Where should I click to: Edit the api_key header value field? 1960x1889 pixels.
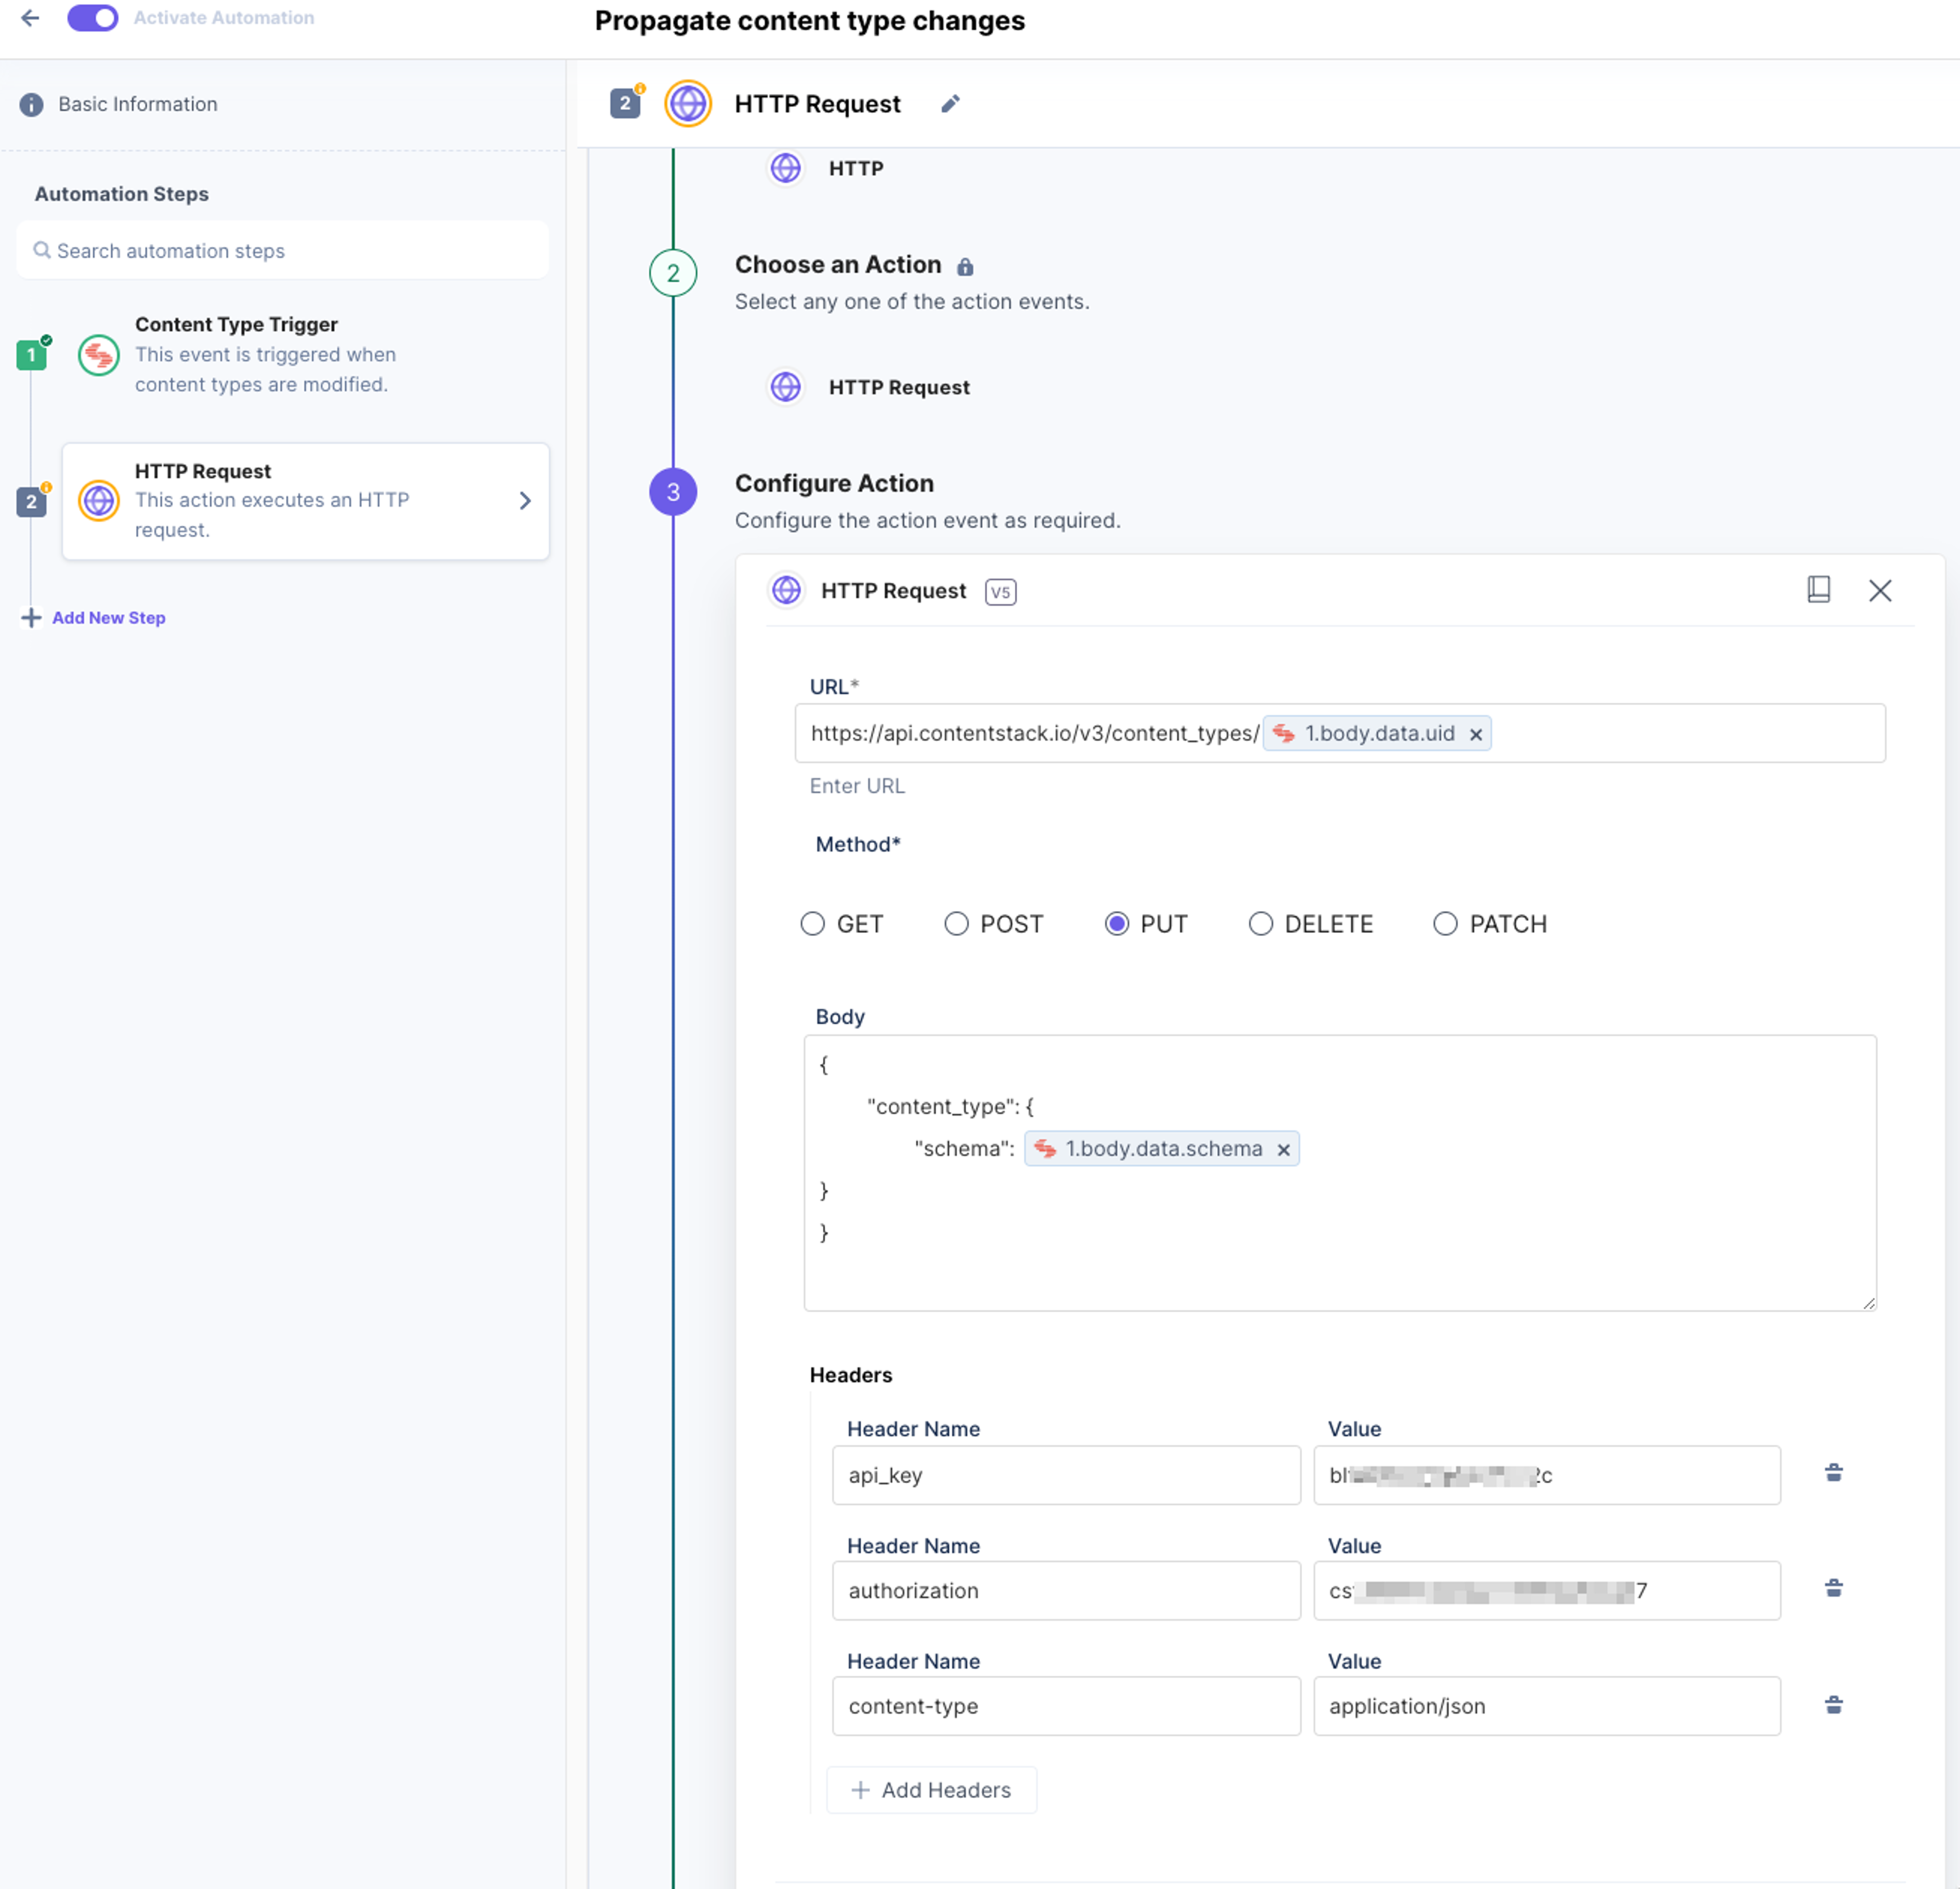pyautogui.click(x=1546, y=1474)
